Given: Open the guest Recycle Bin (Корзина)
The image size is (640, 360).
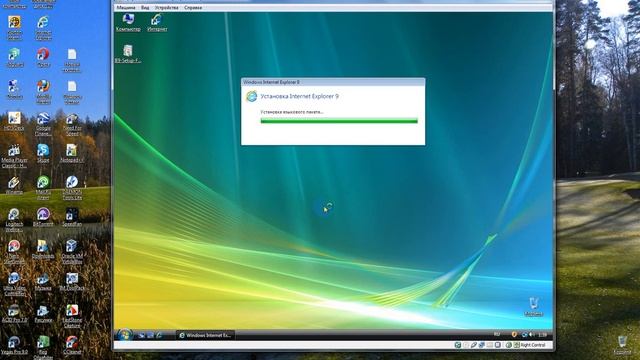Looking at the screenshot, I should click(x=533, y=307).
